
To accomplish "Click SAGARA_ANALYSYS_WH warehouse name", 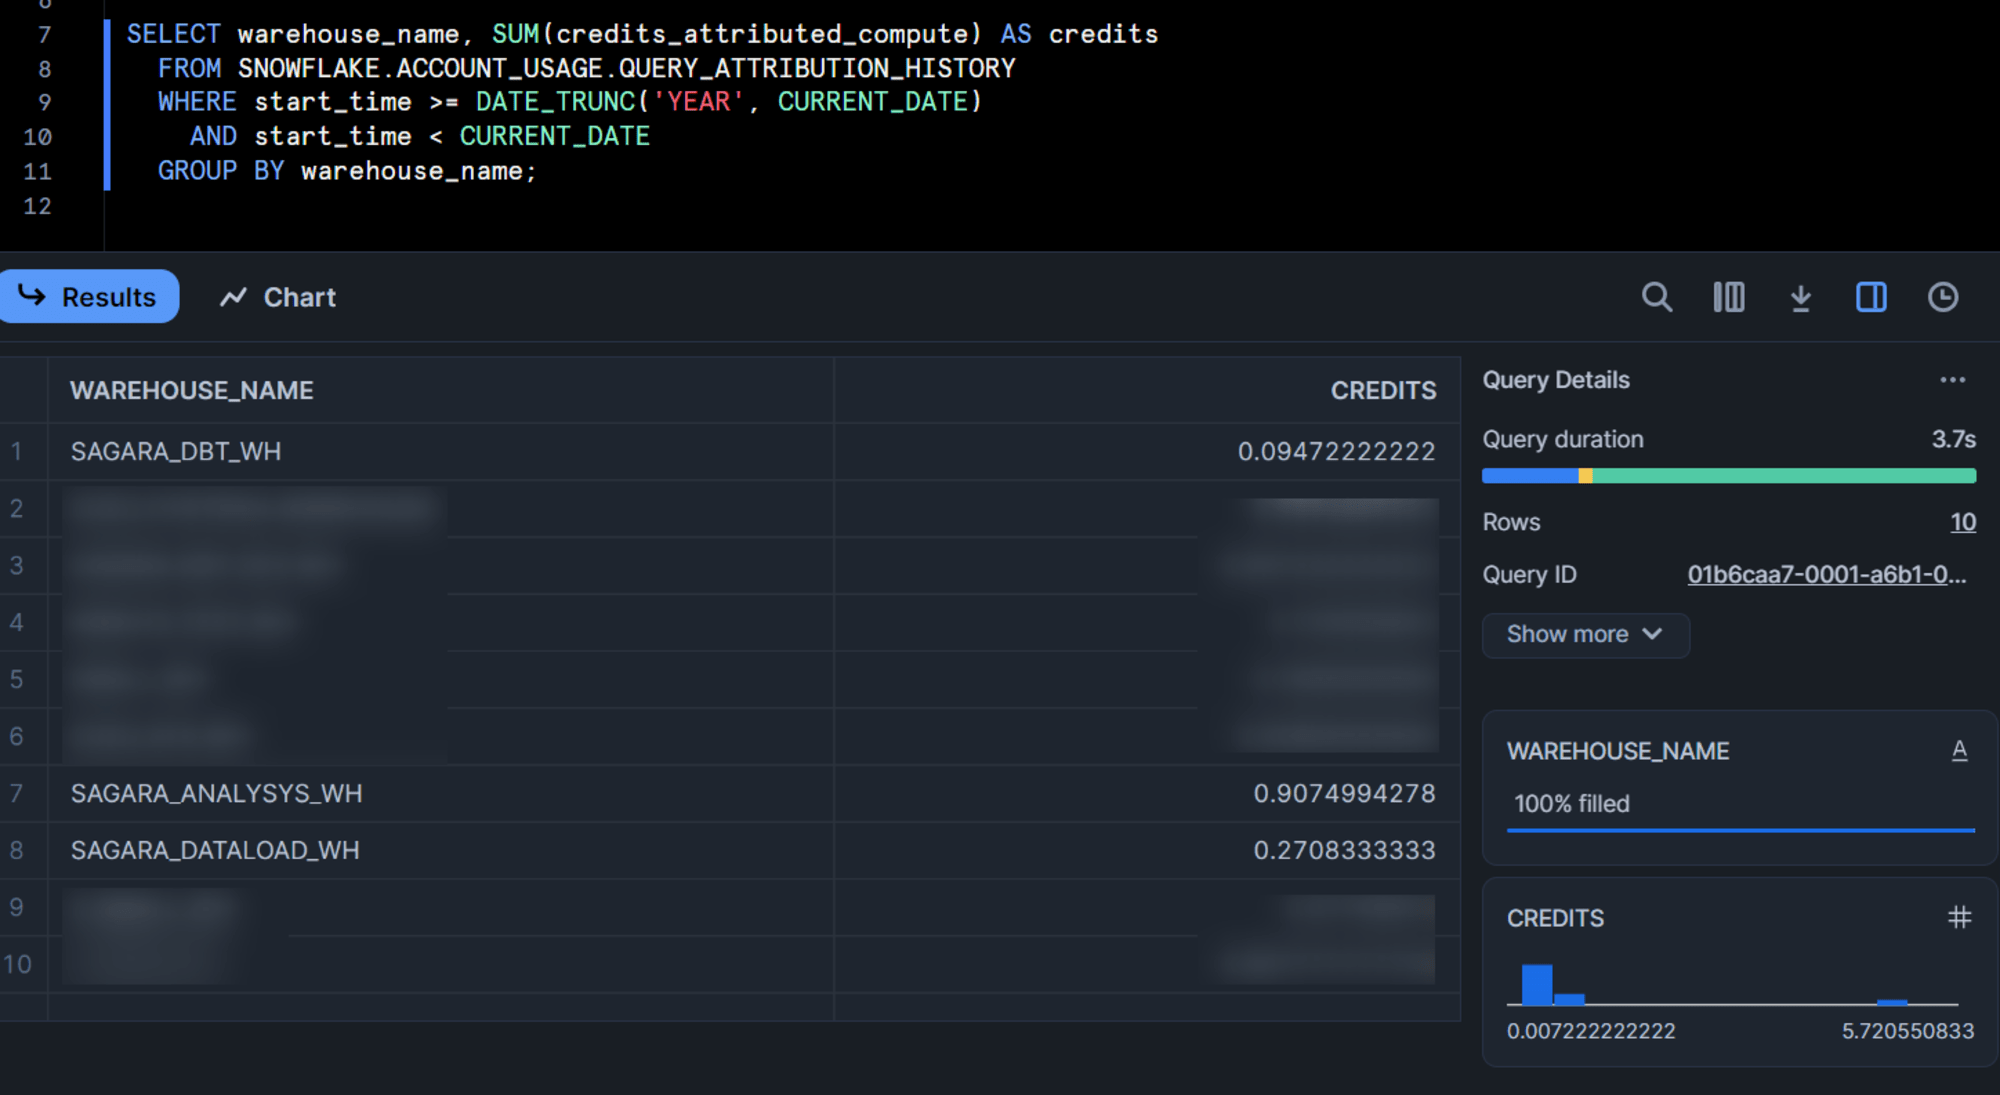I will coord(216,793).
